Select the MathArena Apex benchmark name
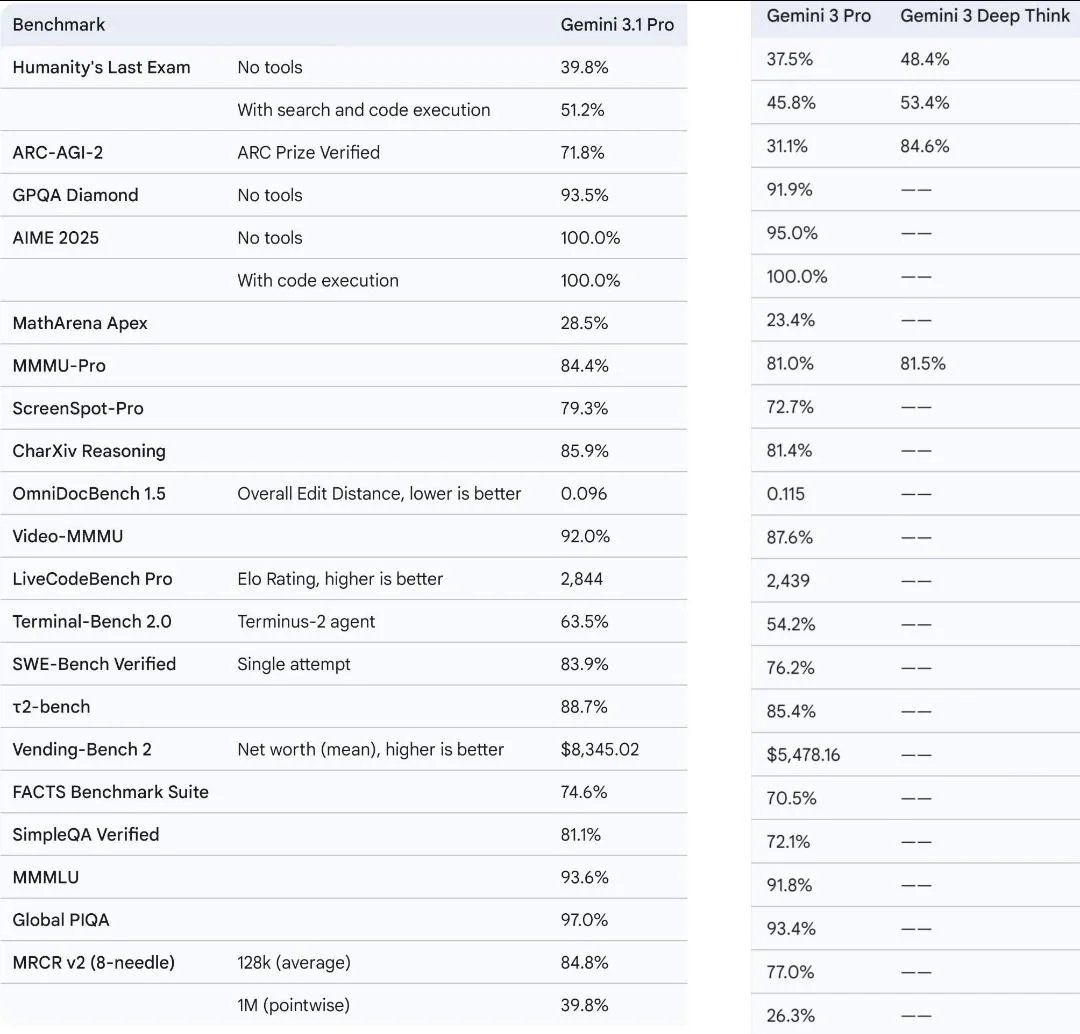 point(80,323)
